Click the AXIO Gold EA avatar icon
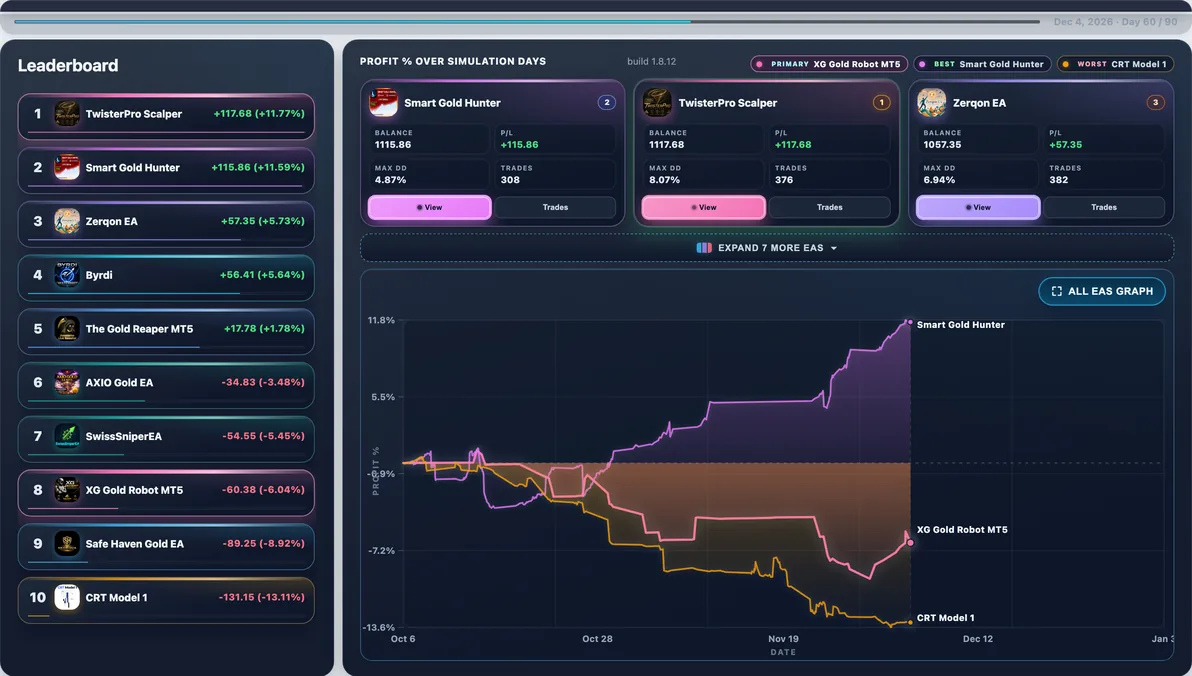This screenshot has height=676, width=1192. point(67,382)
